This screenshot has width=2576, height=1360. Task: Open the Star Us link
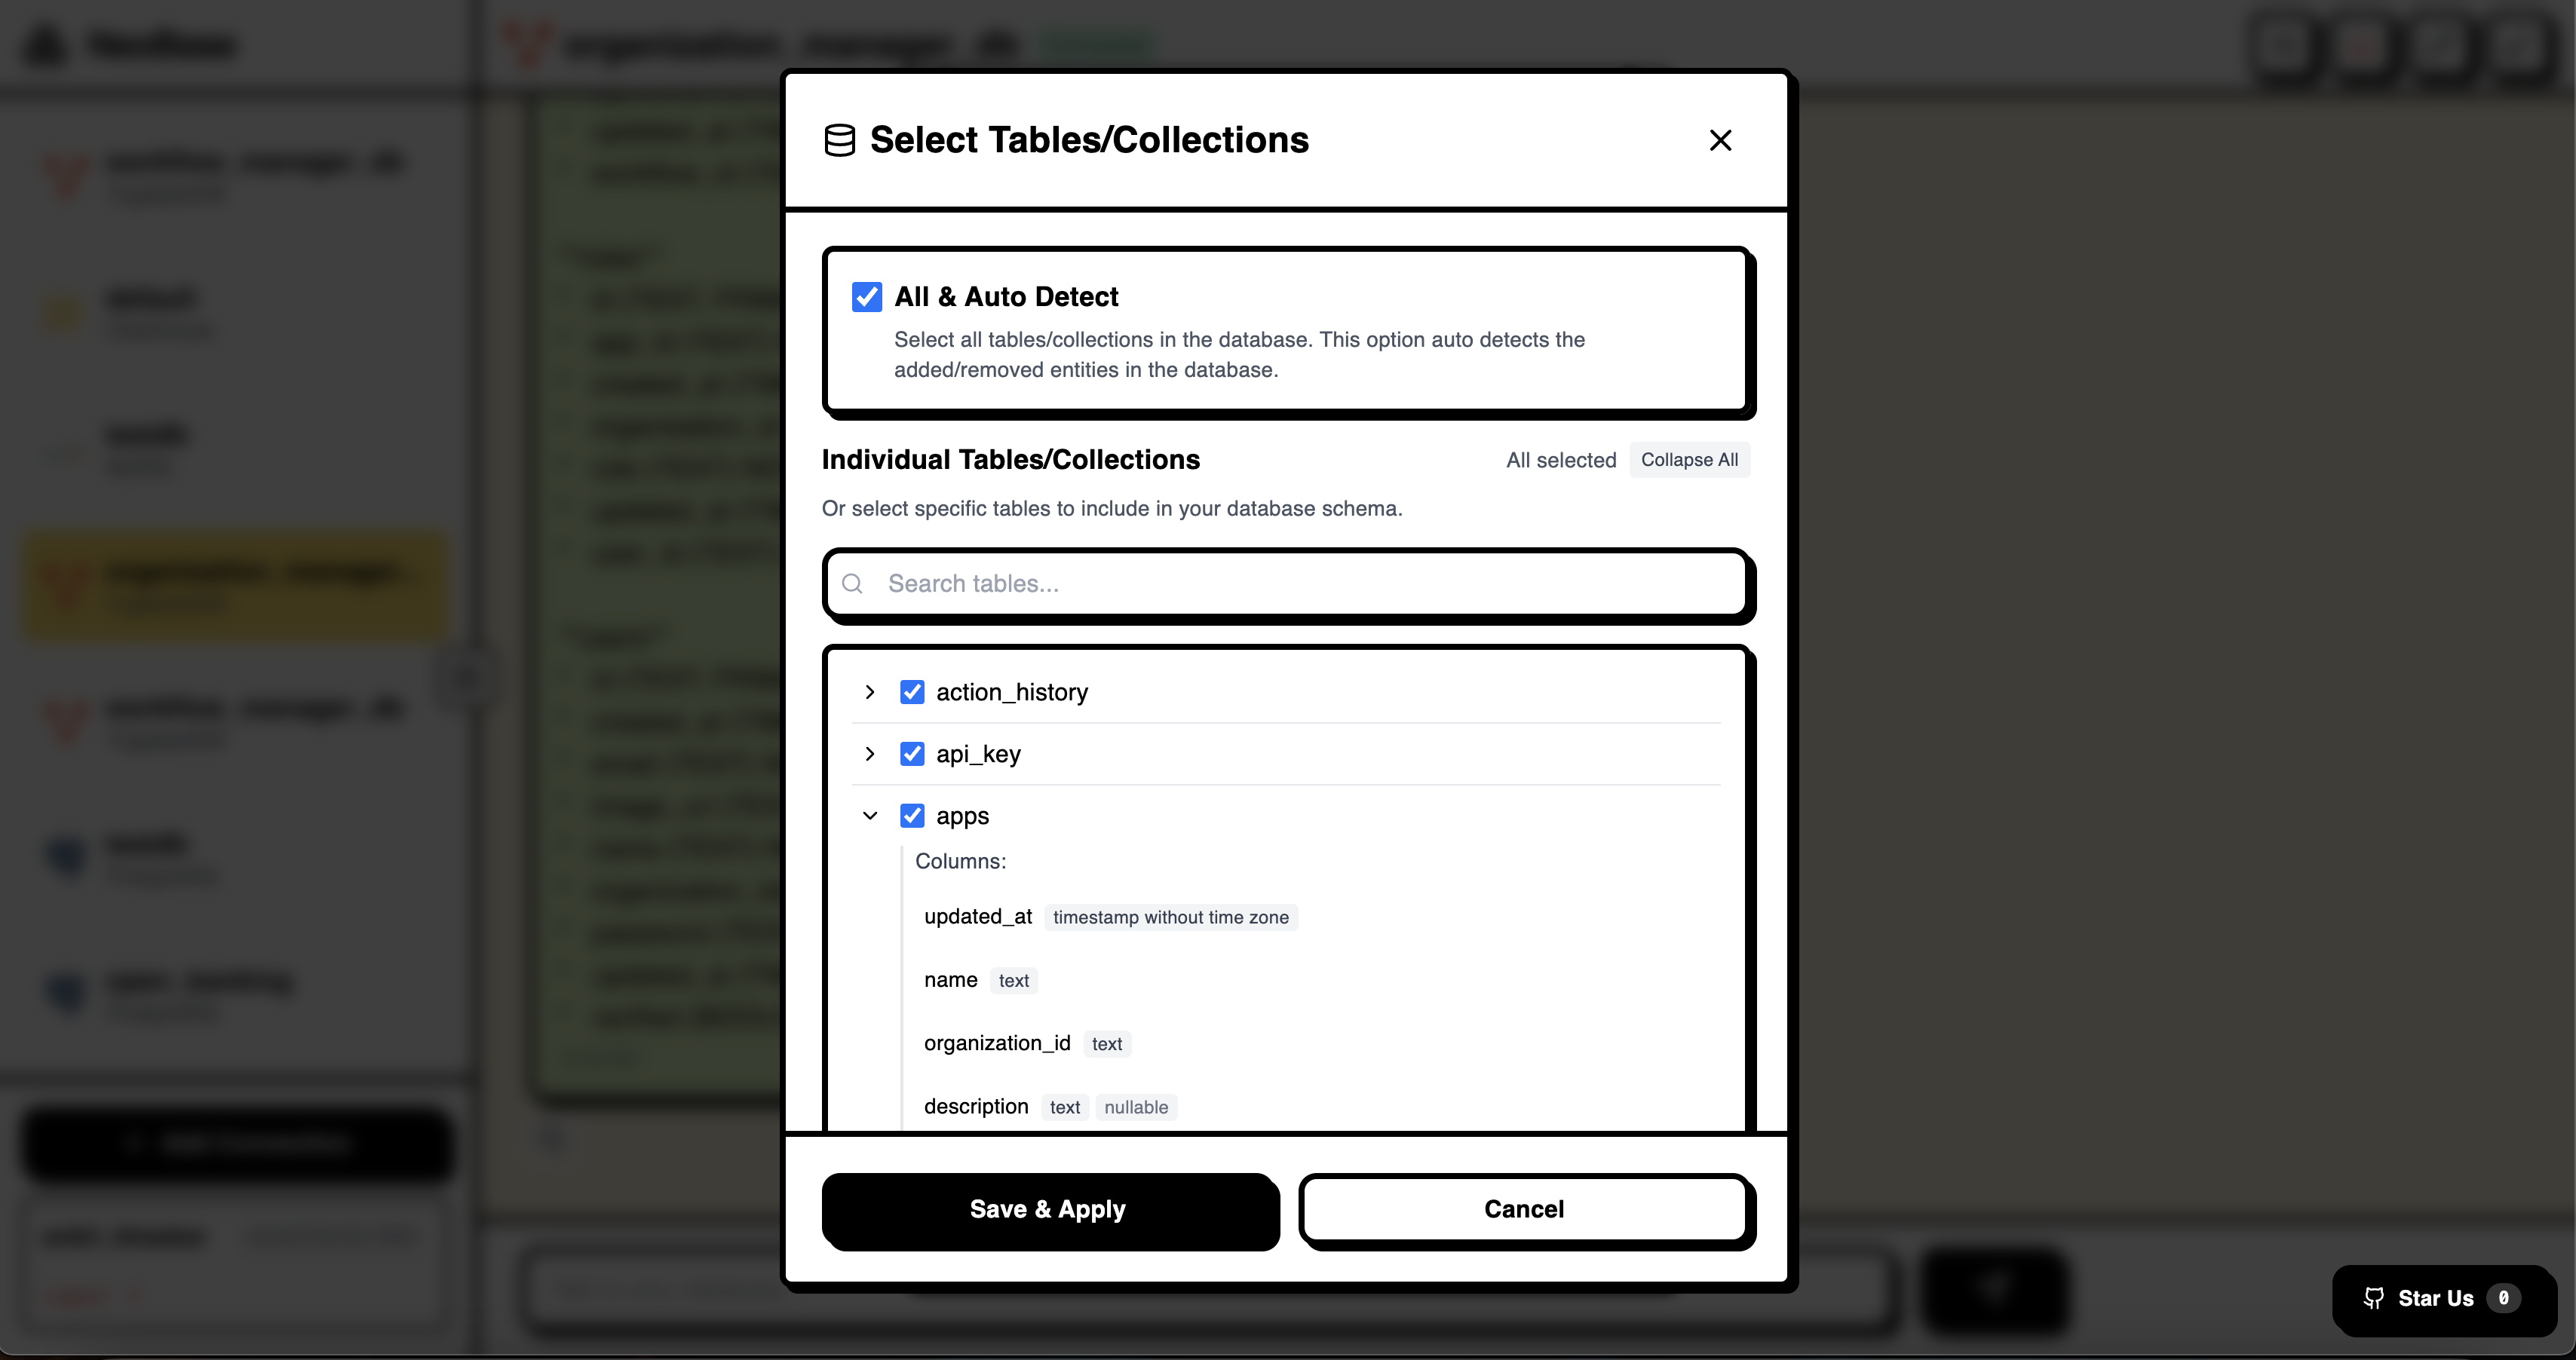2443,1299
